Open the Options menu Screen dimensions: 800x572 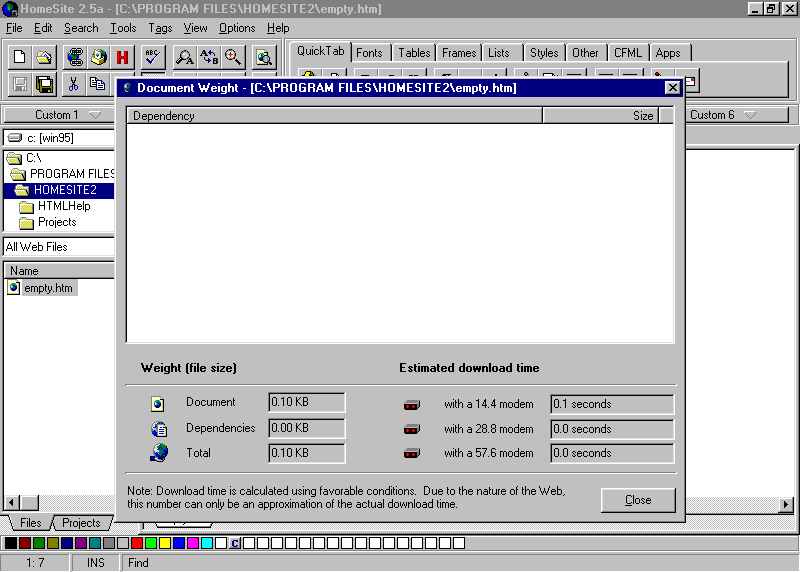(x=237, y=28)
